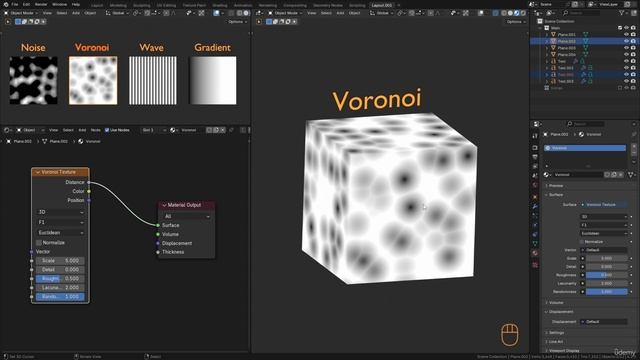Switch to the Layout.003 workspace tab
640x360 pixels.
tap(382, 5)
